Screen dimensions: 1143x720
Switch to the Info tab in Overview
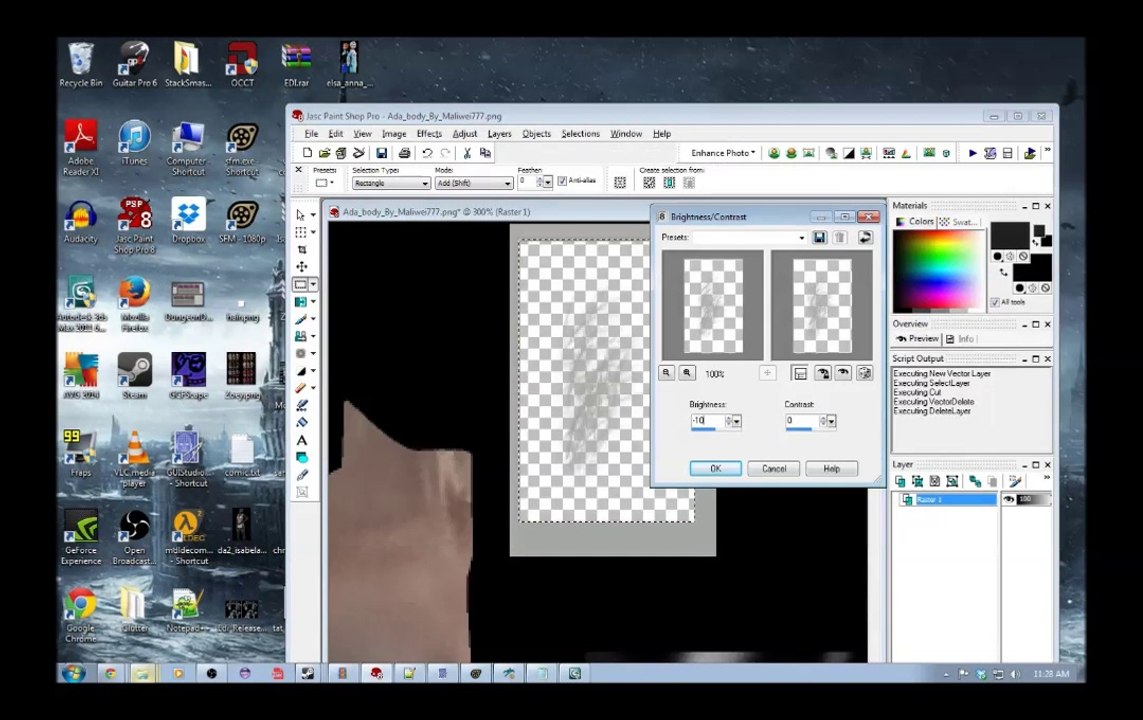(x=961, y=339)
